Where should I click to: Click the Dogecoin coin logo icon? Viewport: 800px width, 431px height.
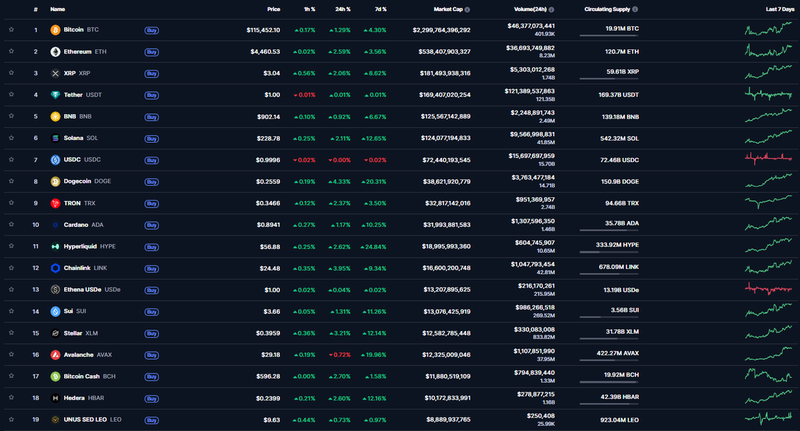pyautogui.click(x=55, y=182)
